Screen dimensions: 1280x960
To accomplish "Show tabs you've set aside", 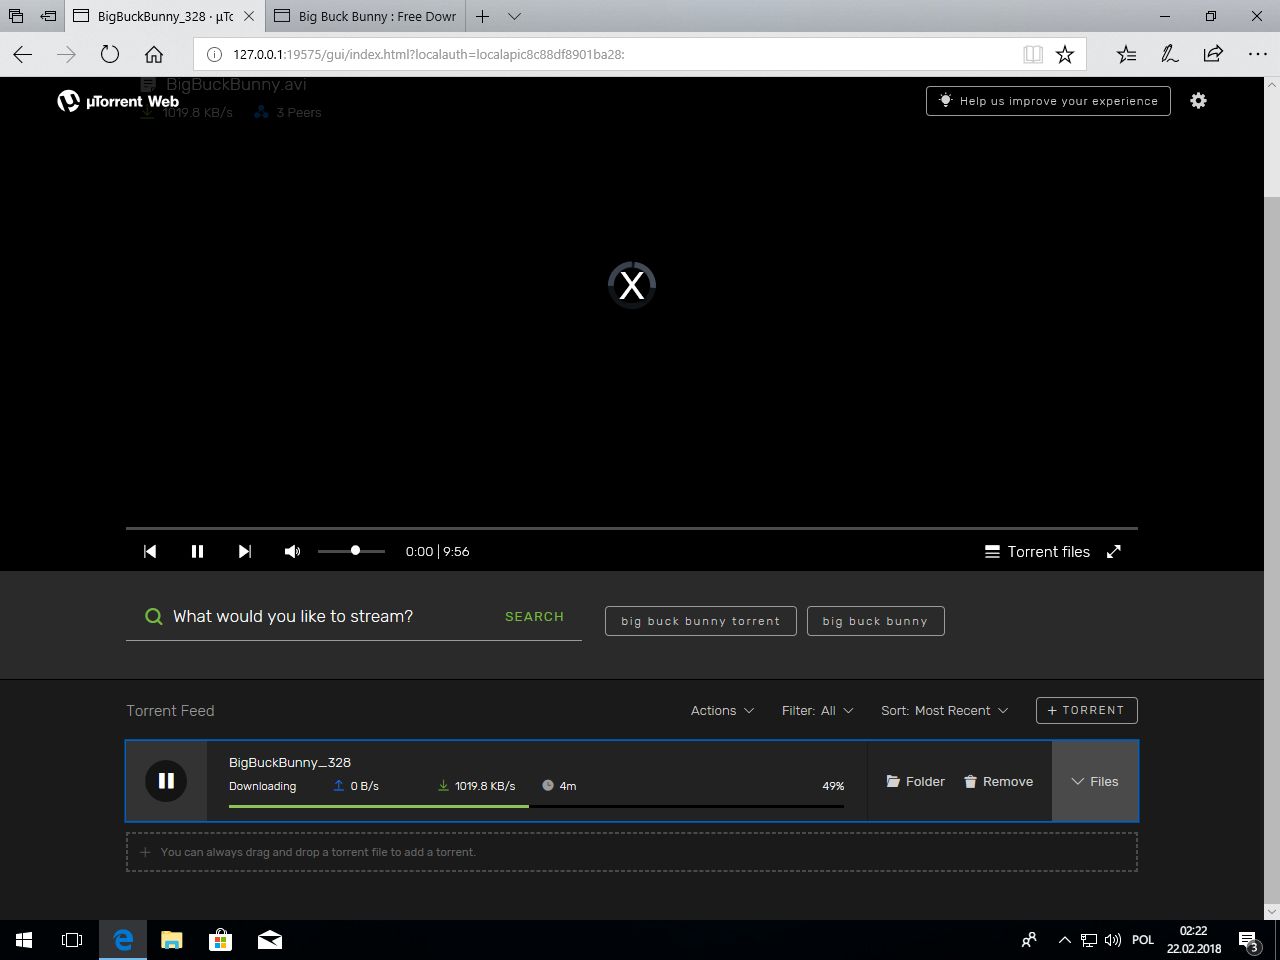I will point(16,16).
